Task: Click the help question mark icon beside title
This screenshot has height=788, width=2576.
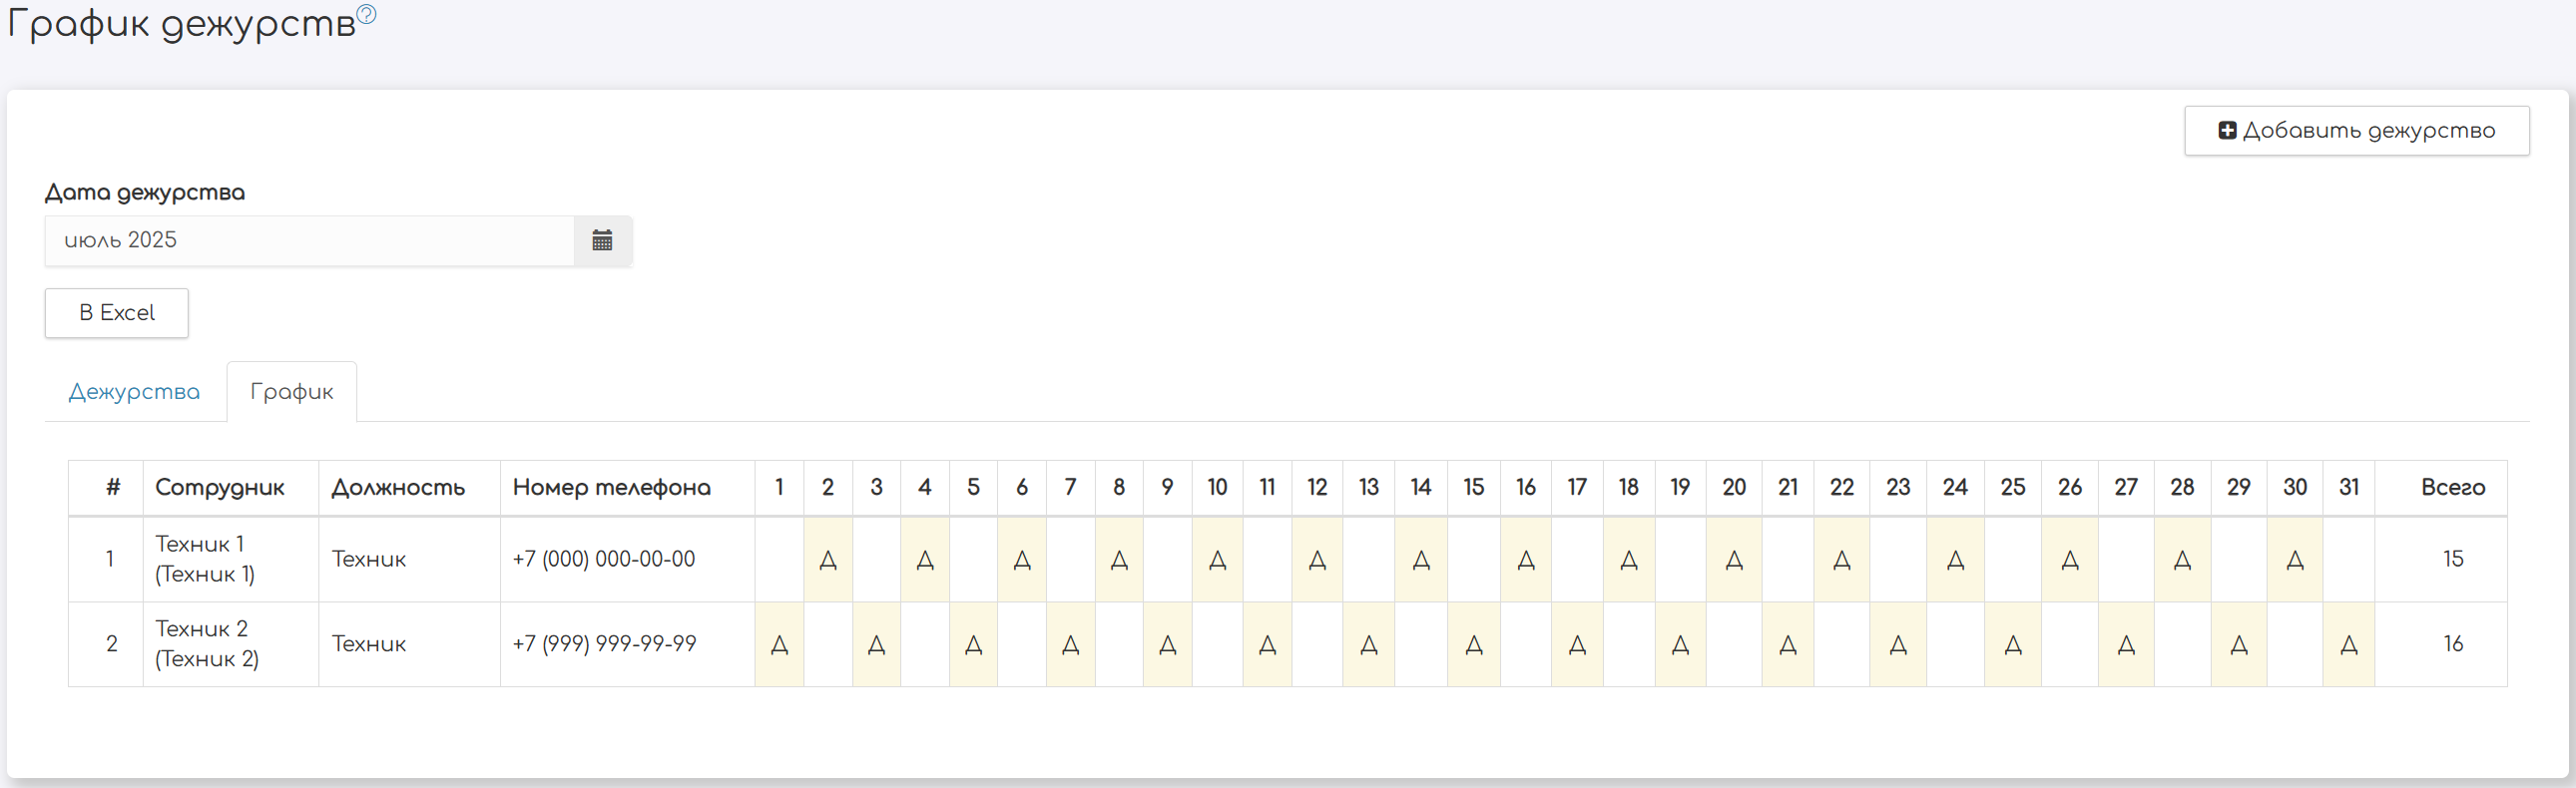Action: [x=367, y=14]
